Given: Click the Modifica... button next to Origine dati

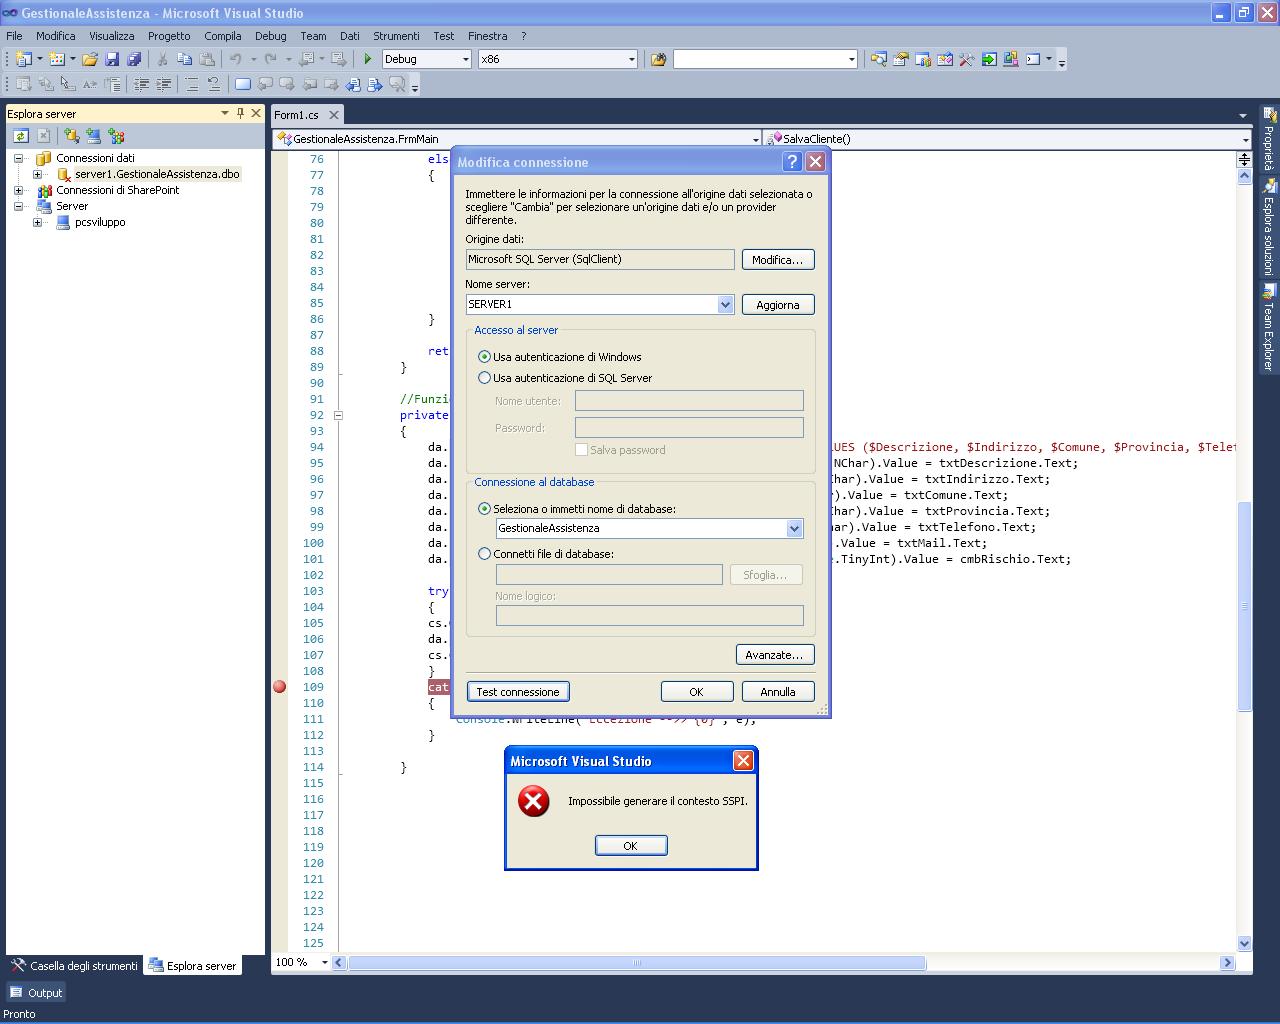Looking at the screenshot, I should (x=778, y=260).
